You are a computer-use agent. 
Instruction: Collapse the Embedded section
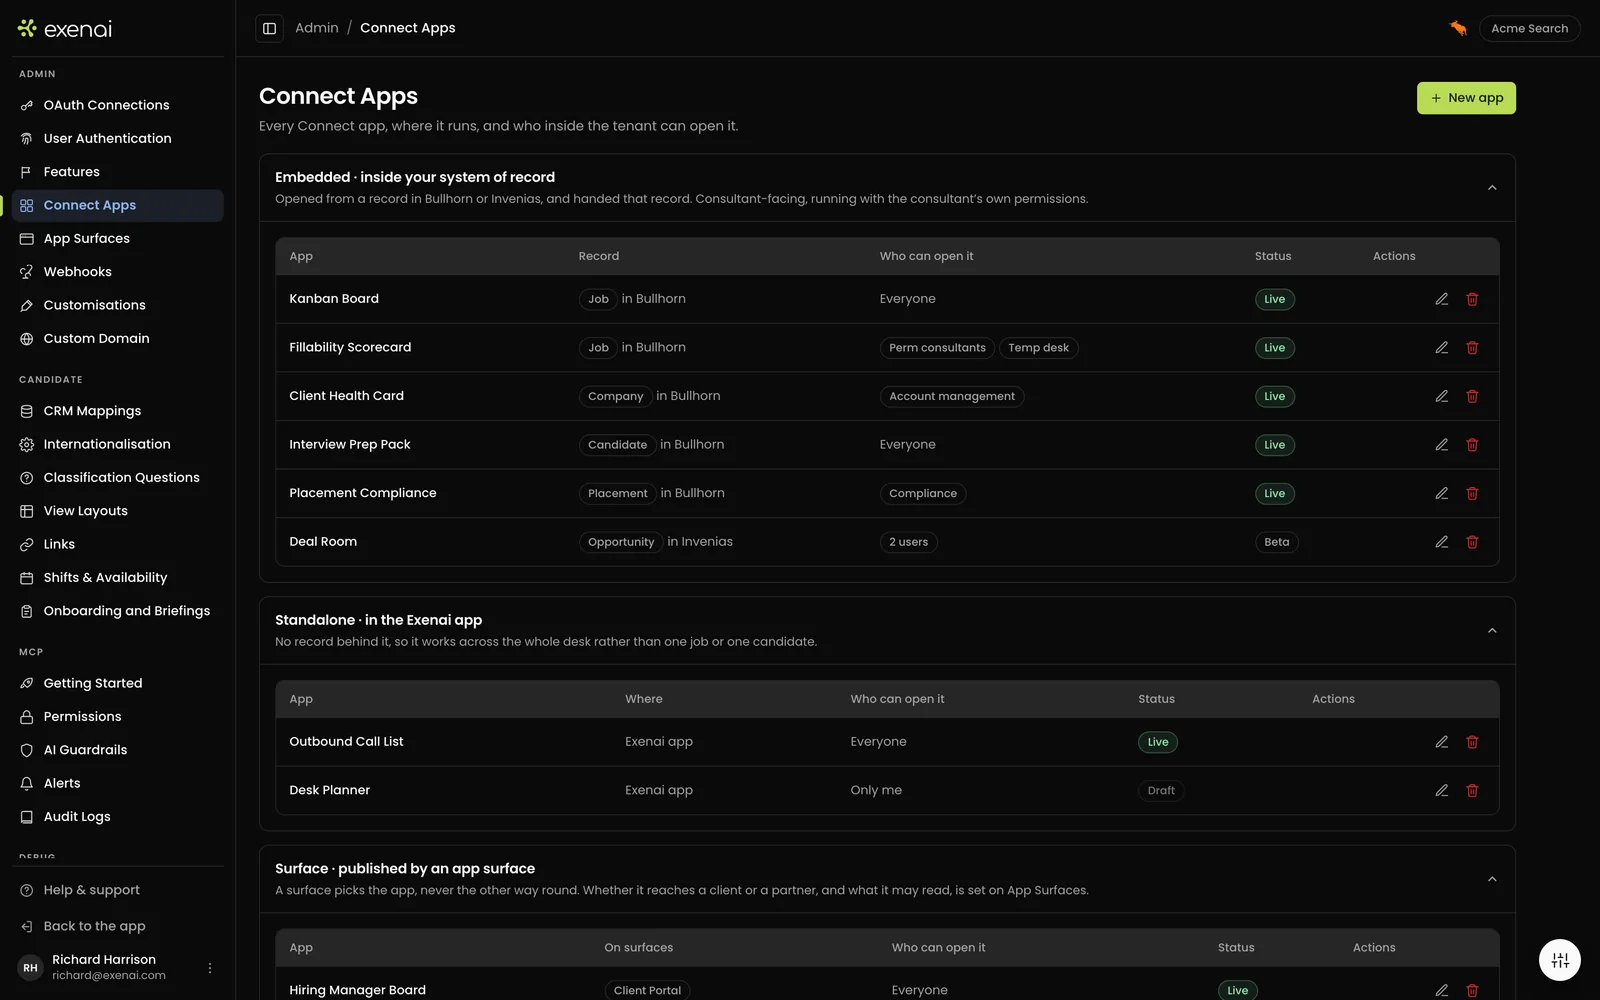pos(1492,188)
